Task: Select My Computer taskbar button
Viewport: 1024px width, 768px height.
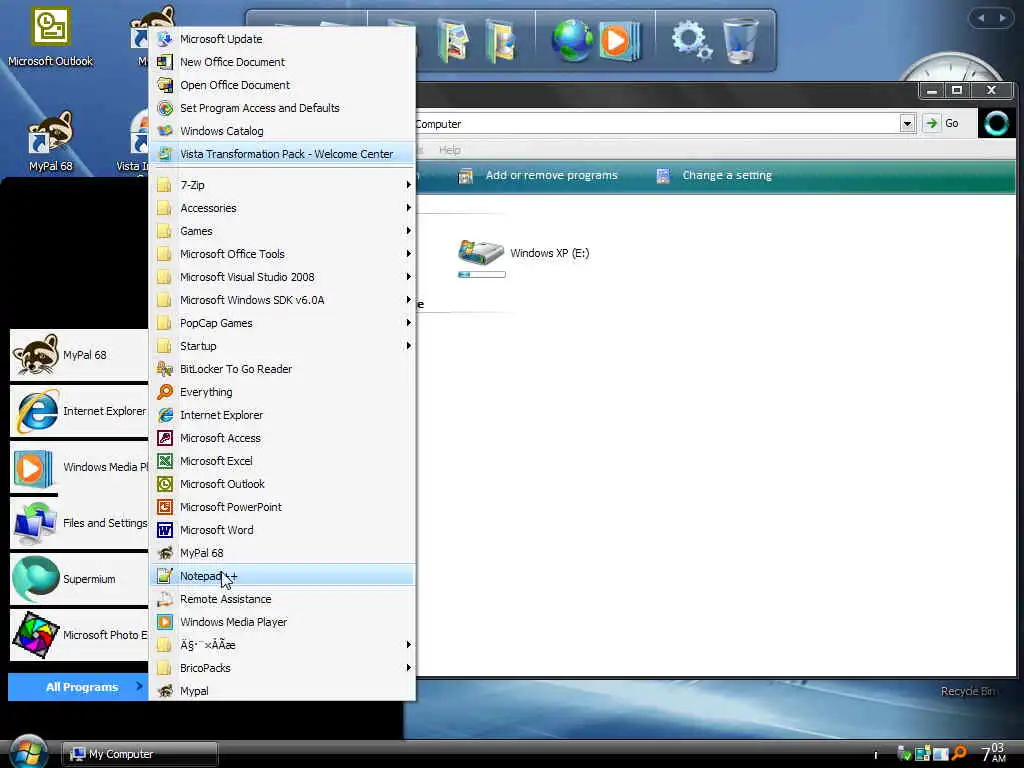Action: click(140, 754)
